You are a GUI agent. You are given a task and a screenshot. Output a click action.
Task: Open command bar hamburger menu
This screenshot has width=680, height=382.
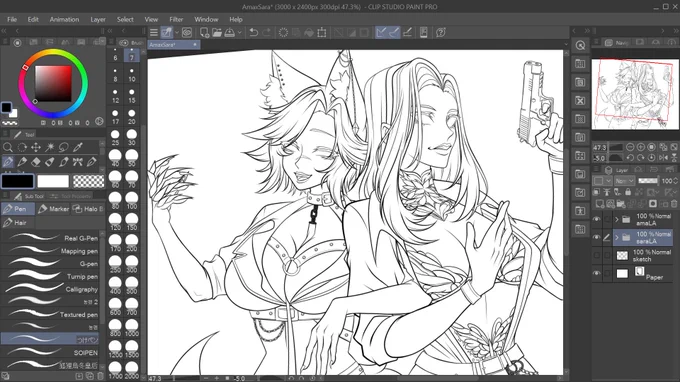coord(154,33)
